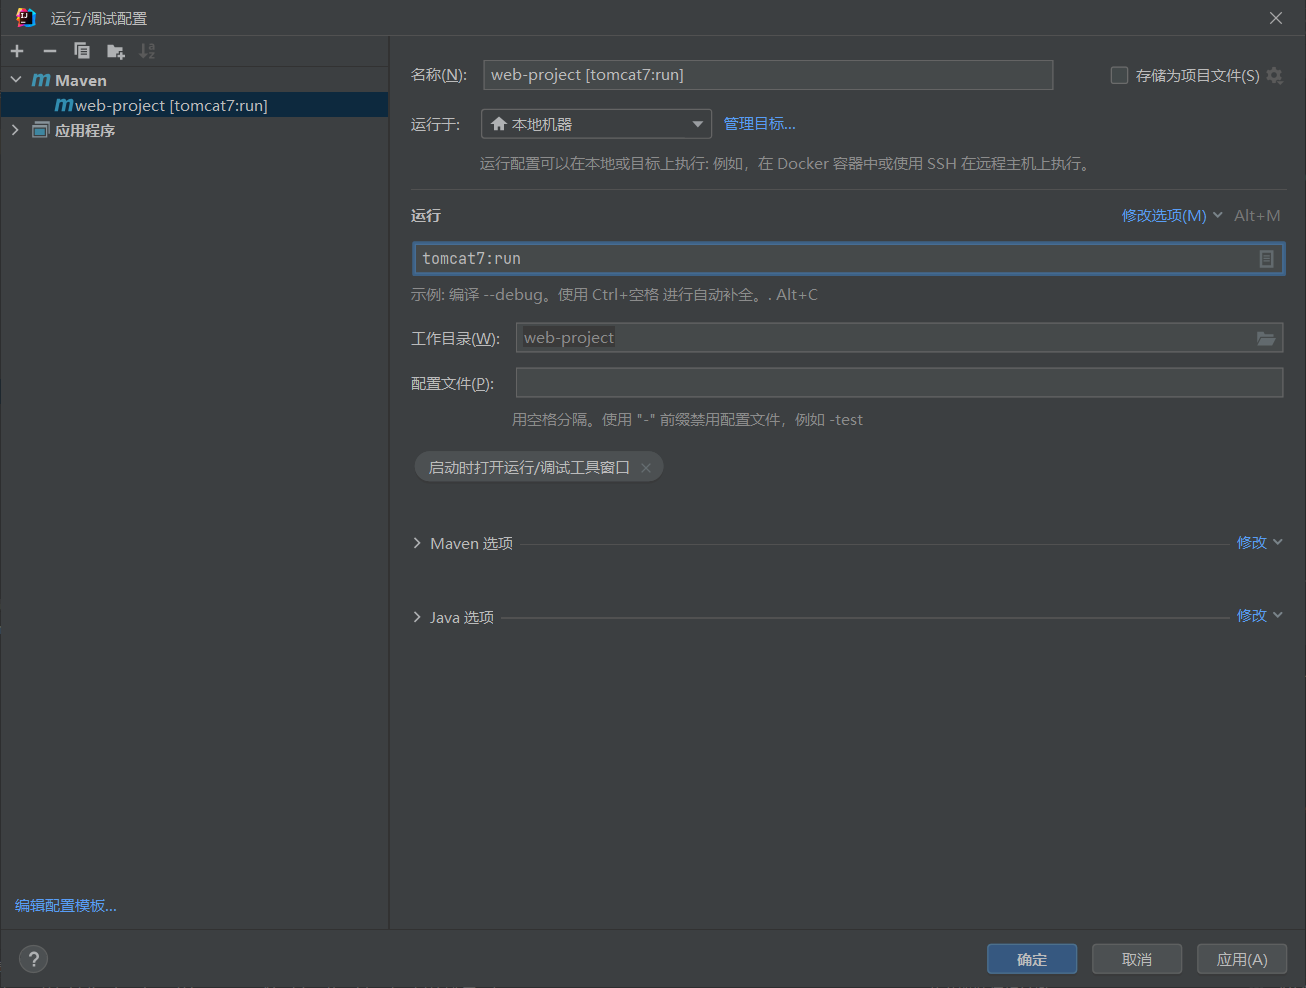Expand the 应用程序 tree node
The image size is (1306, 988).
(x=16, y=130)
